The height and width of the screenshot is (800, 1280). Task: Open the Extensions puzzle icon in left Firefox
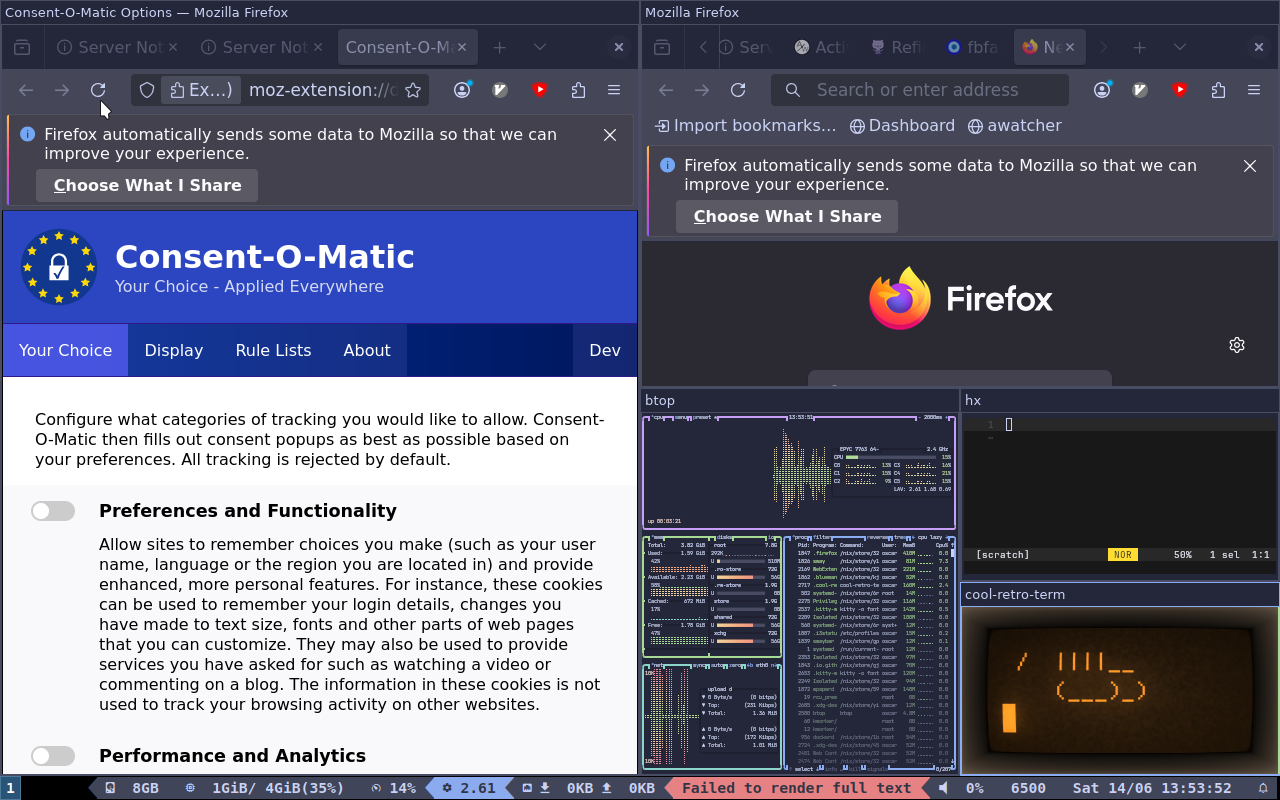click(x=578, y=90)
